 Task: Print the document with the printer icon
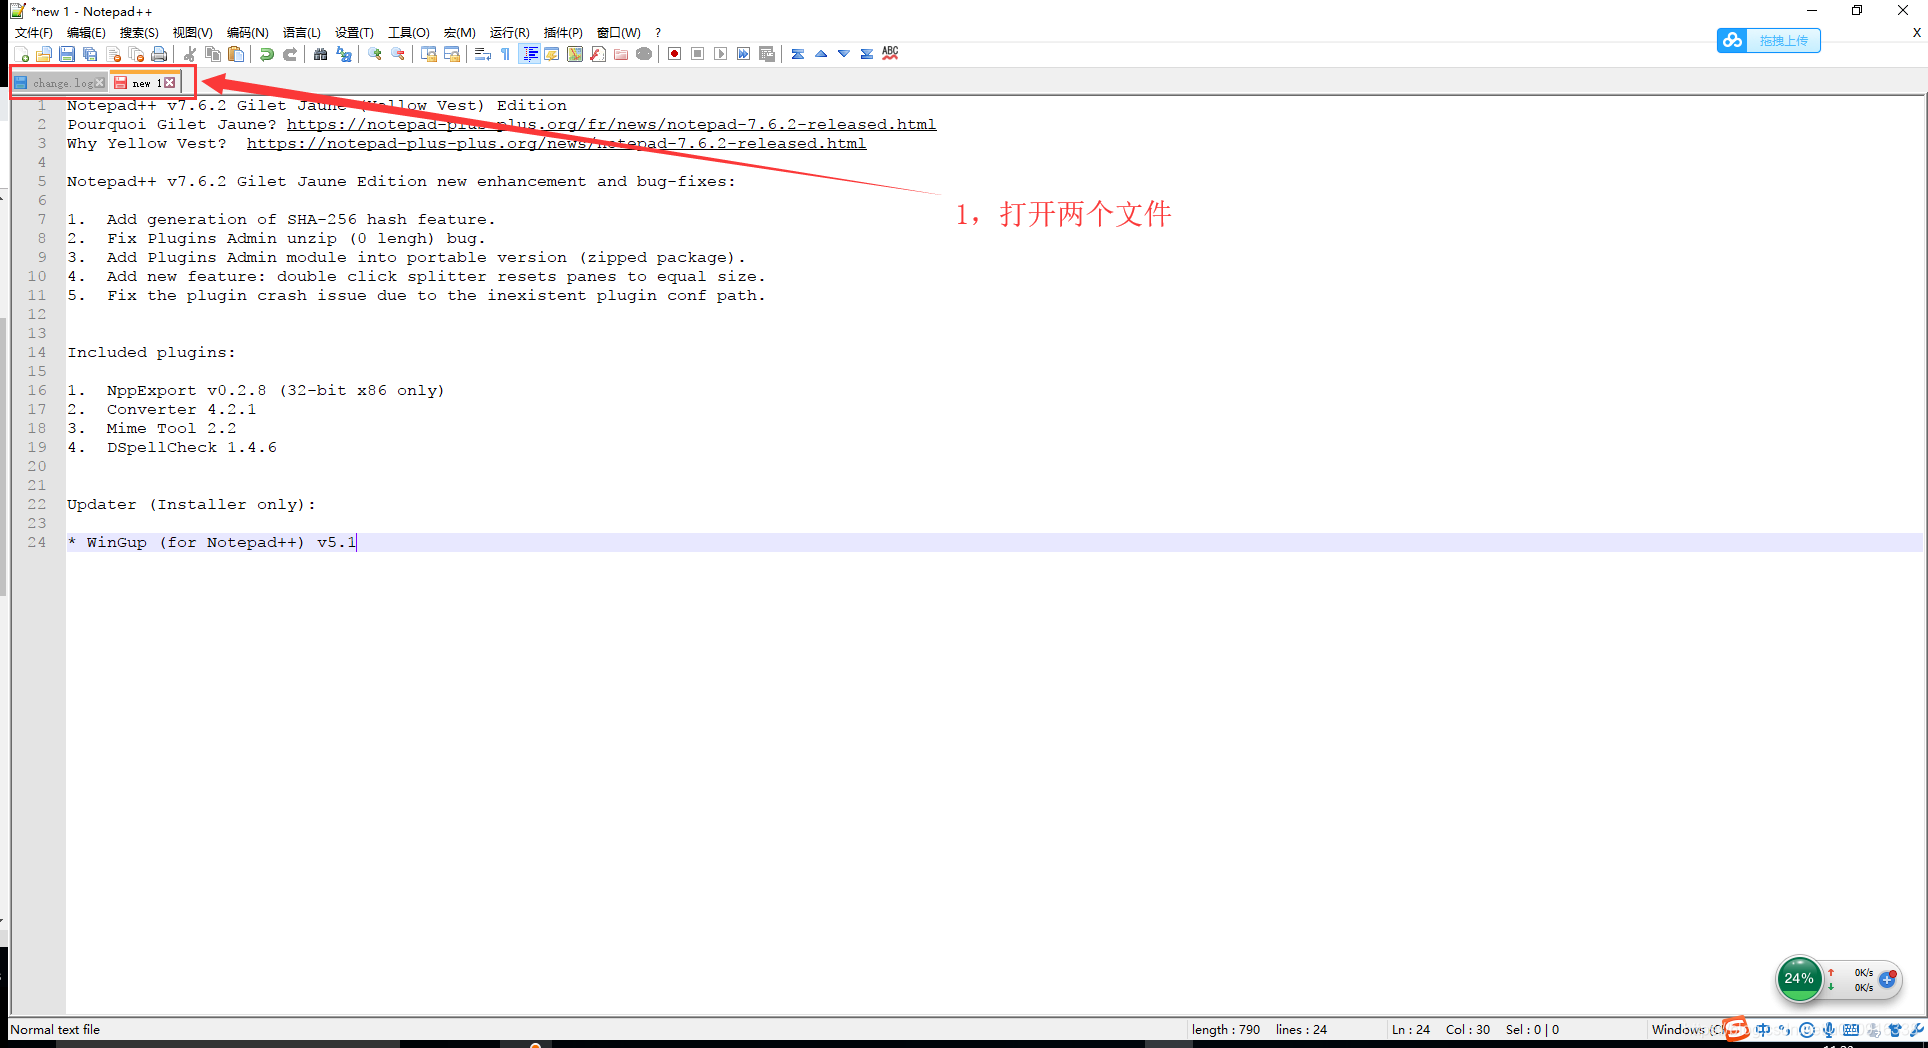159,54
